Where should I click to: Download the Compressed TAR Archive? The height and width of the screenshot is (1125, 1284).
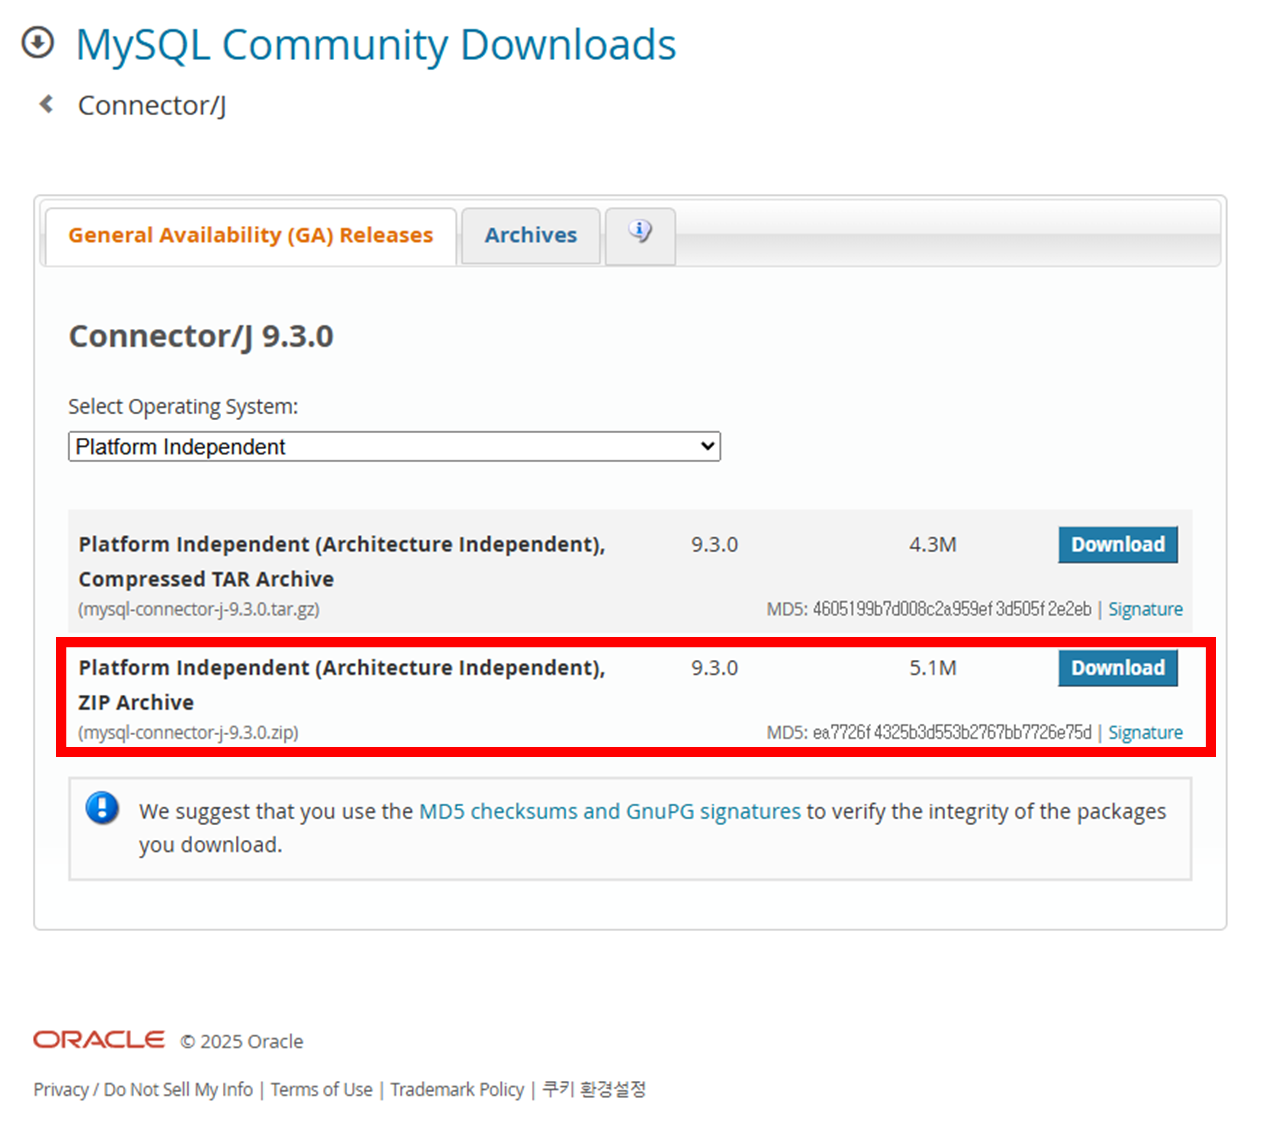[x=1118, y=545]
